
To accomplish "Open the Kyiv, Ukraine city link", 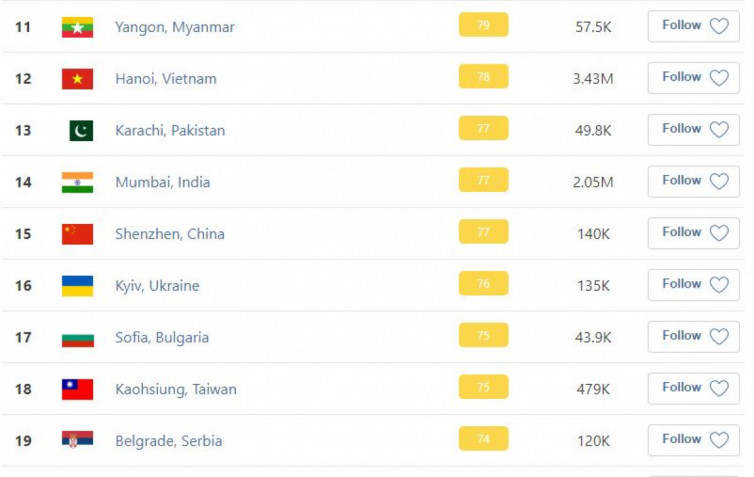I will [157, 286].
